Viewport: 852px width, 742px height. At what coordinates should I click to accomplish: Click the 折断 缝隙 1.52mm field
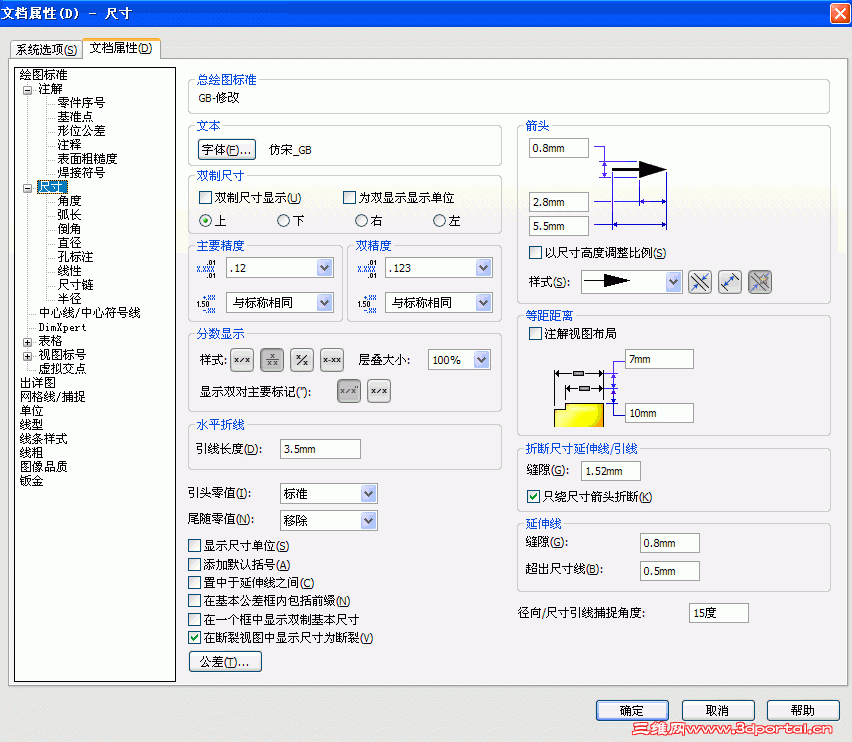610,471
